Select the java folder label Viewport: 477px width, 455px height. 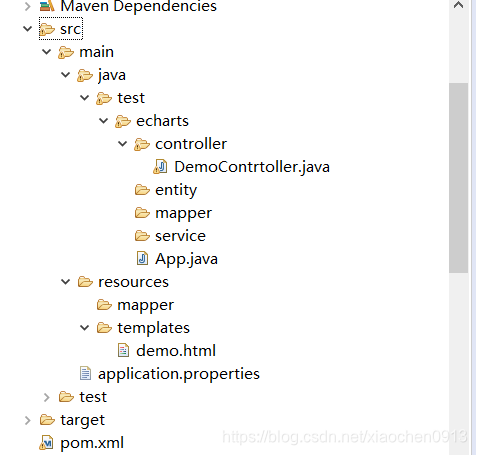coord(112,75)
